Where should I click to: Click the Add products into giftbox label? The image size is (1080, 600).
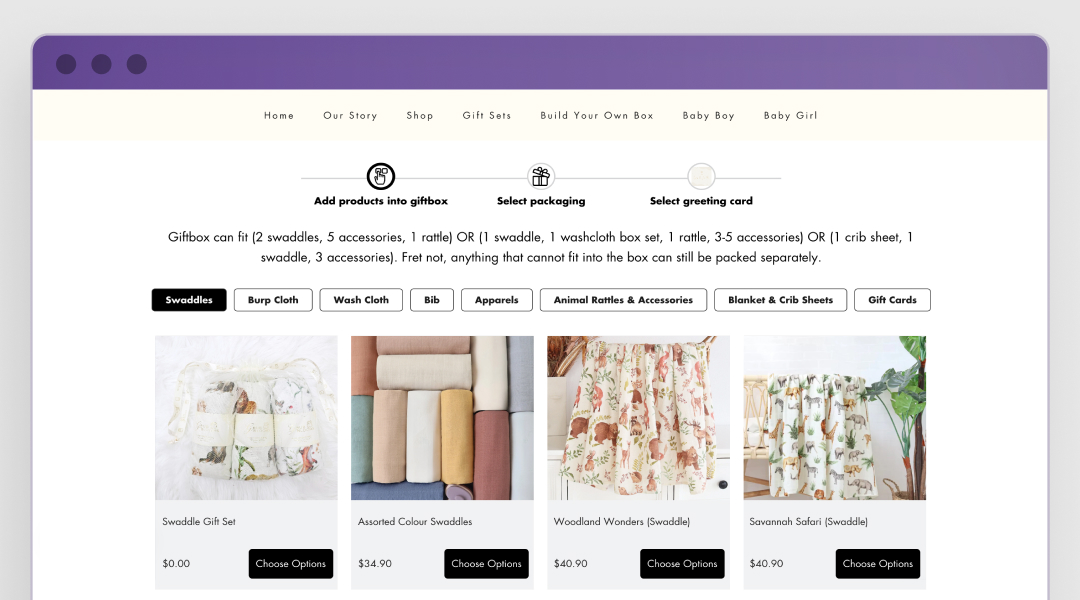click(x=381, y=201)
